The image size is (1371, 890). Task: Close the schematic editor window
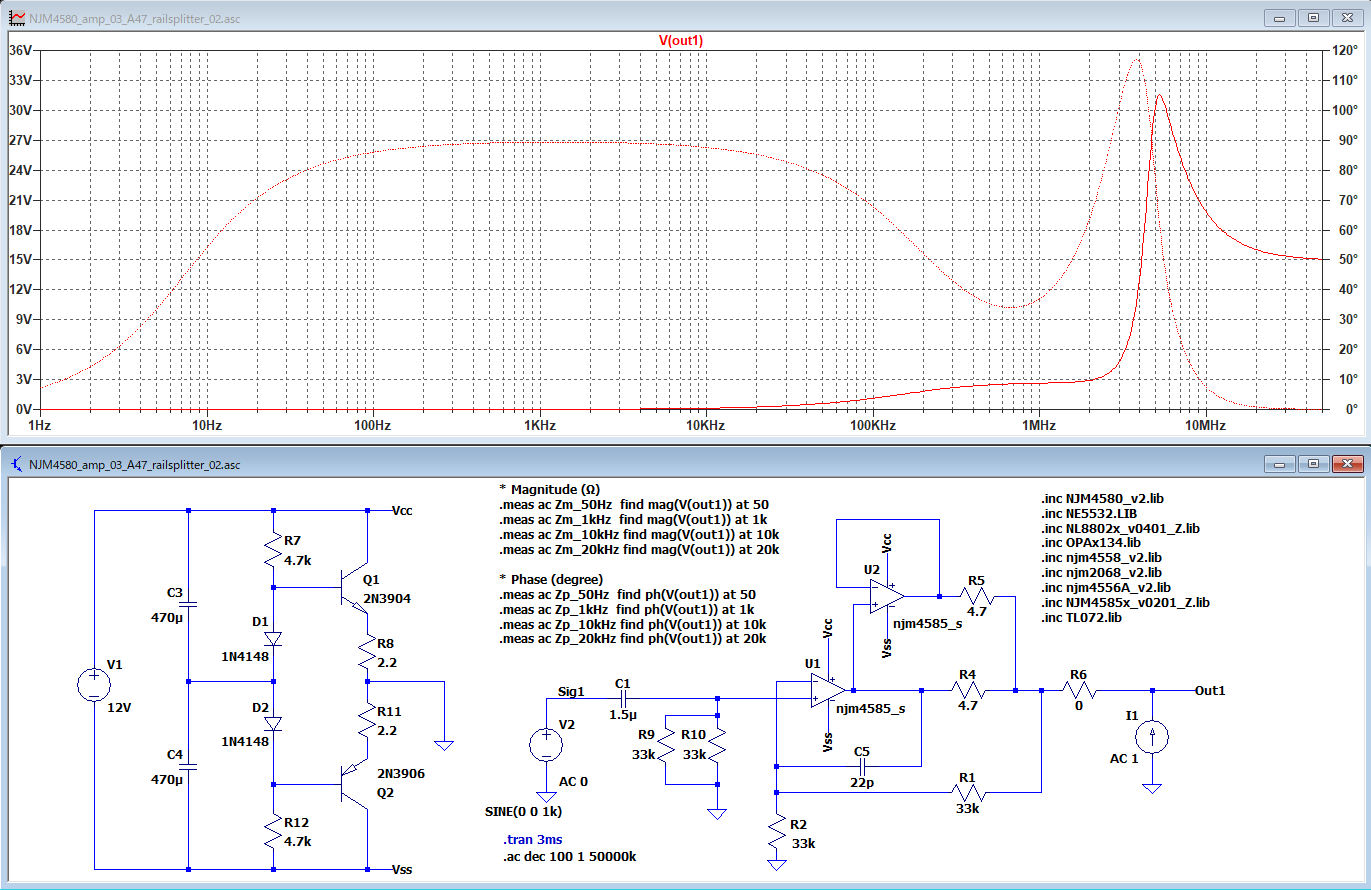coord(1346,464)
